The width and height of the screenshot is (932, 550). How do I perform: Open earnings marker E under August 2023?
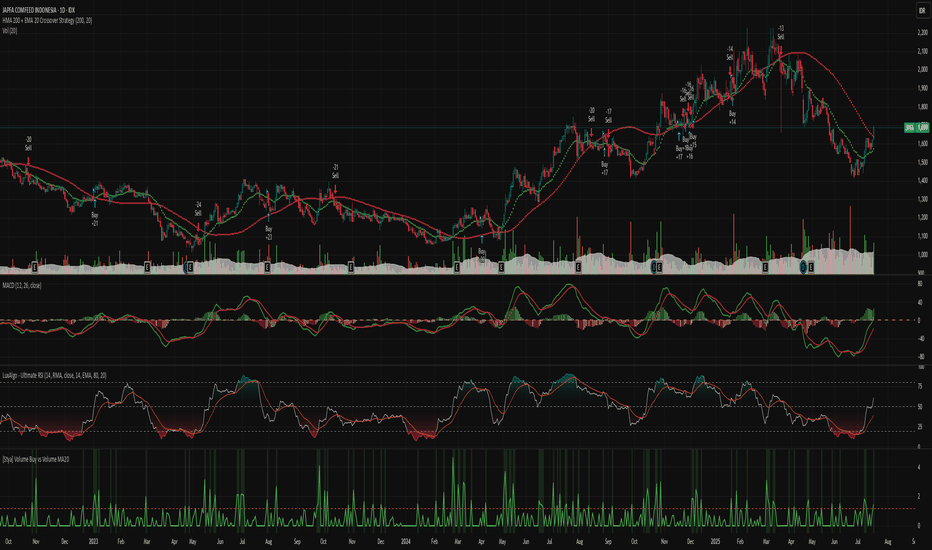(x=267, y=268)
